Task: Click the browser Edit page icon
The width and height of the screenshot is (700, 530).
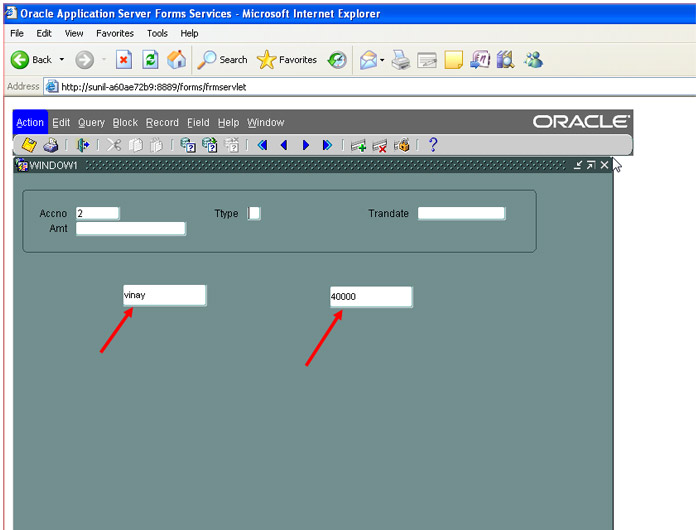Action: pos(427,60)
